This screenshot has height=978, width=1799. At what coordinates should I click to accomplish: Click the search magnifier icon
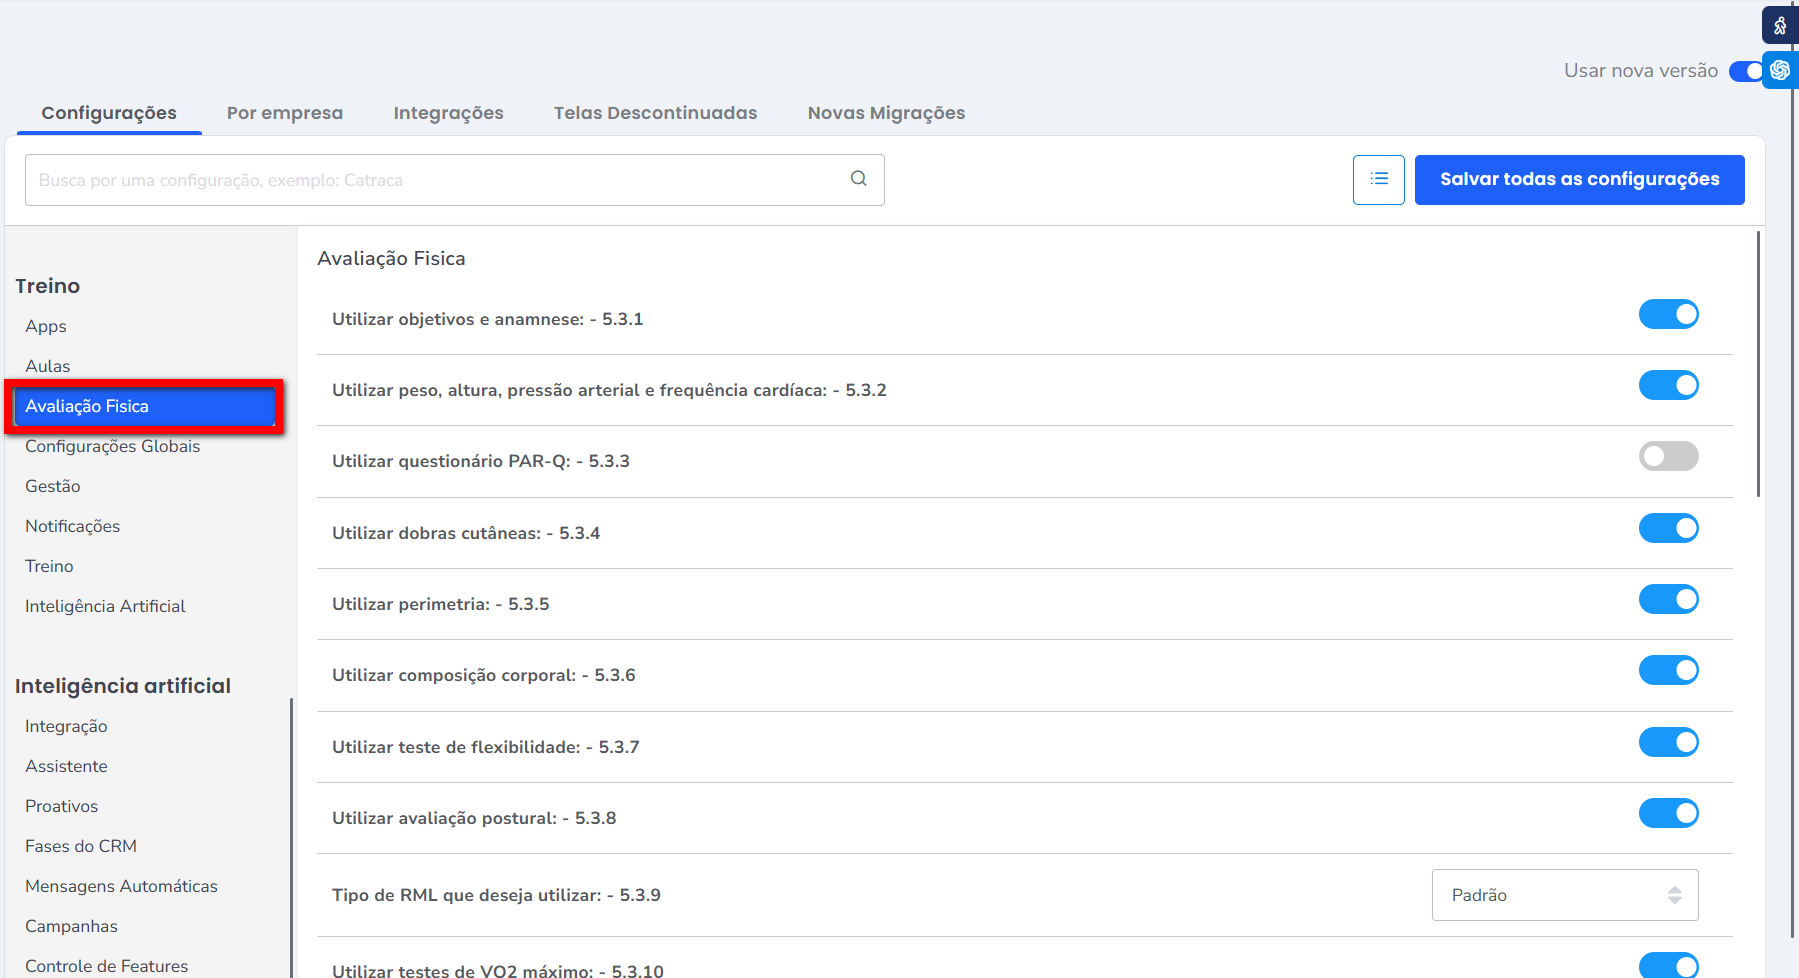tap(858, 179)
